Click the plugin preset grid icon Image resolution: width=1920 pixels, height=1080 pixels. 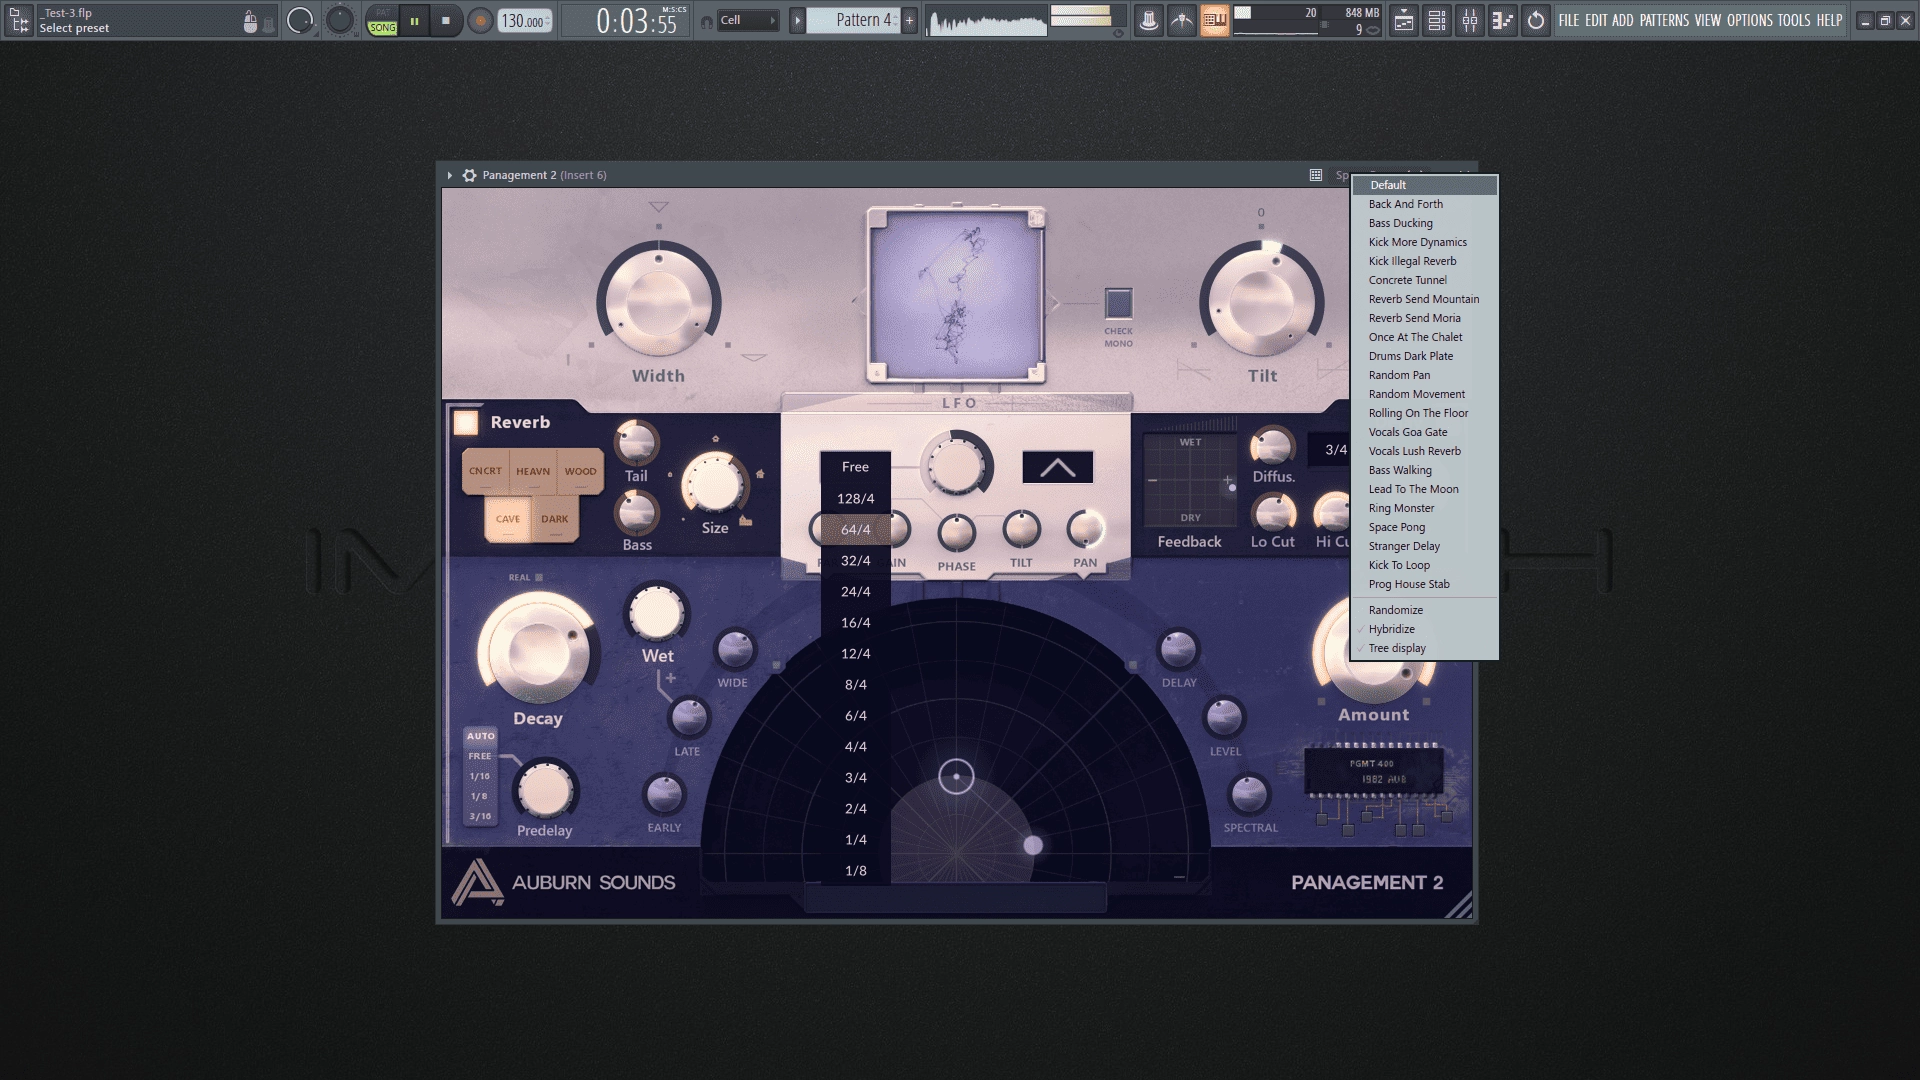(x=1316, y=175)
